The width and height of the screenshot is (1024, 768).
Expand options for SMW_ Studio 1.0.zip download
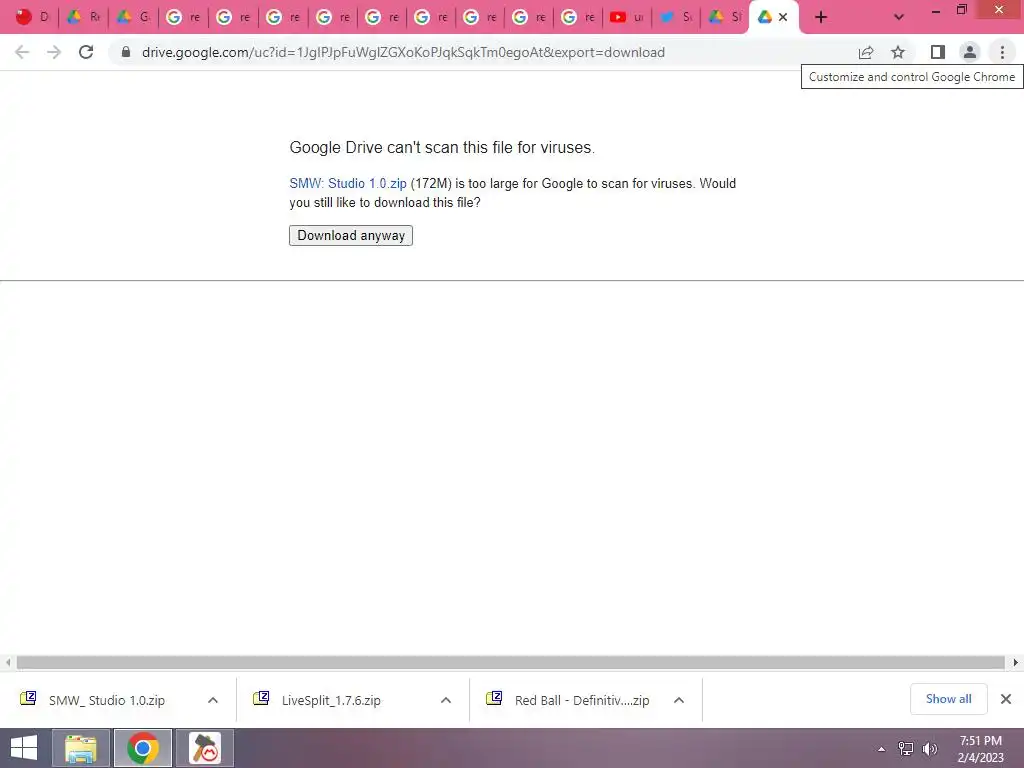(213, 701)
